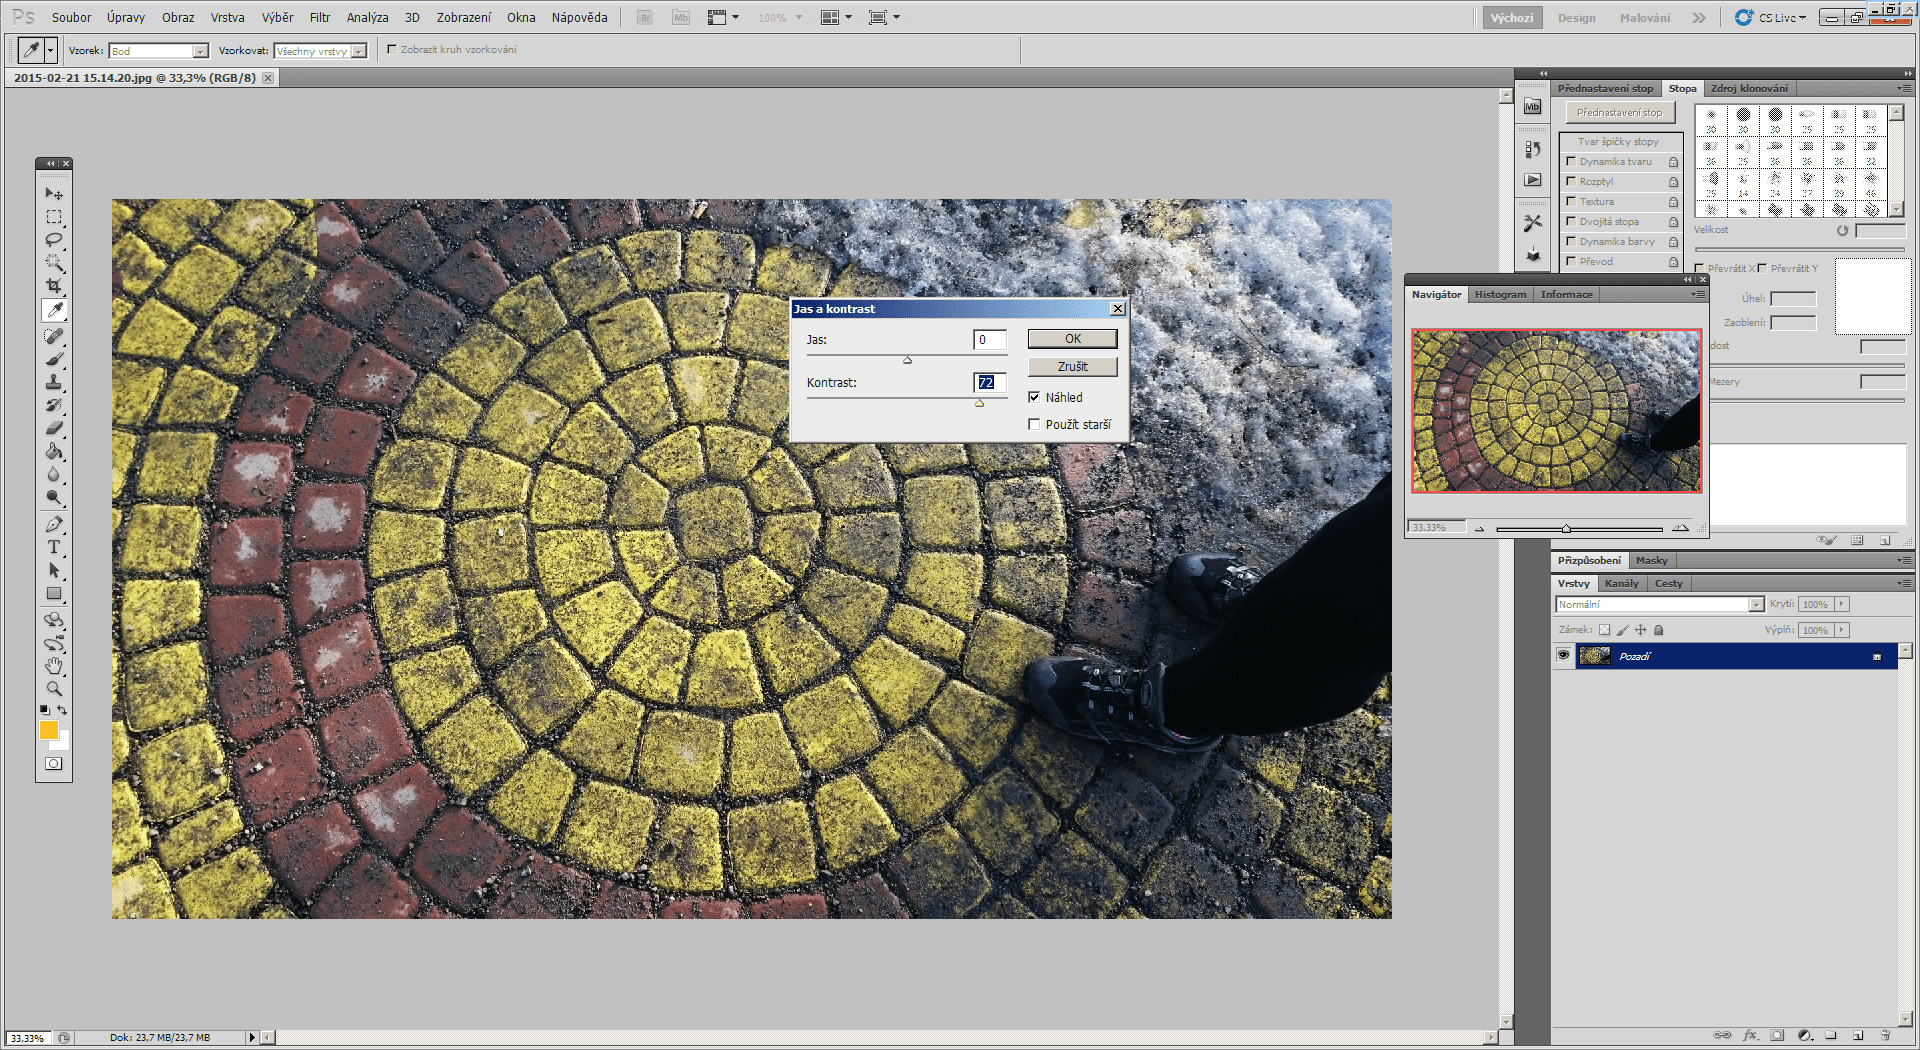Select the Eraser tool

click(54, 429)
